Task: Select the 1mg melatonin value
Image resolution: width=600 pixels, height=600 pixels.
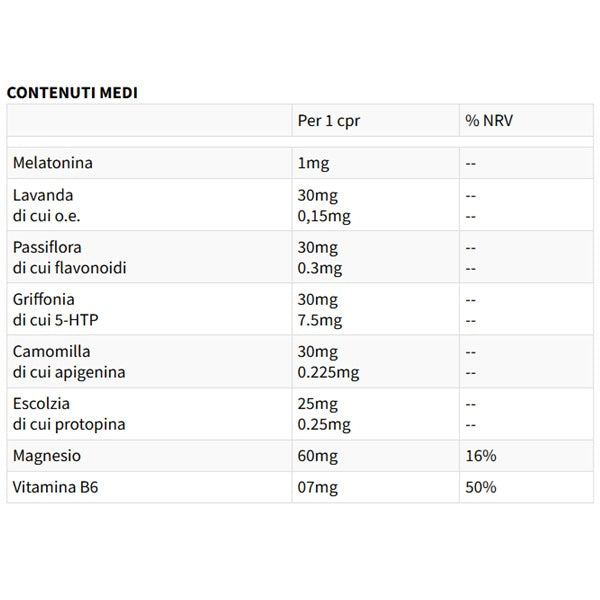Action: point(312,162)
